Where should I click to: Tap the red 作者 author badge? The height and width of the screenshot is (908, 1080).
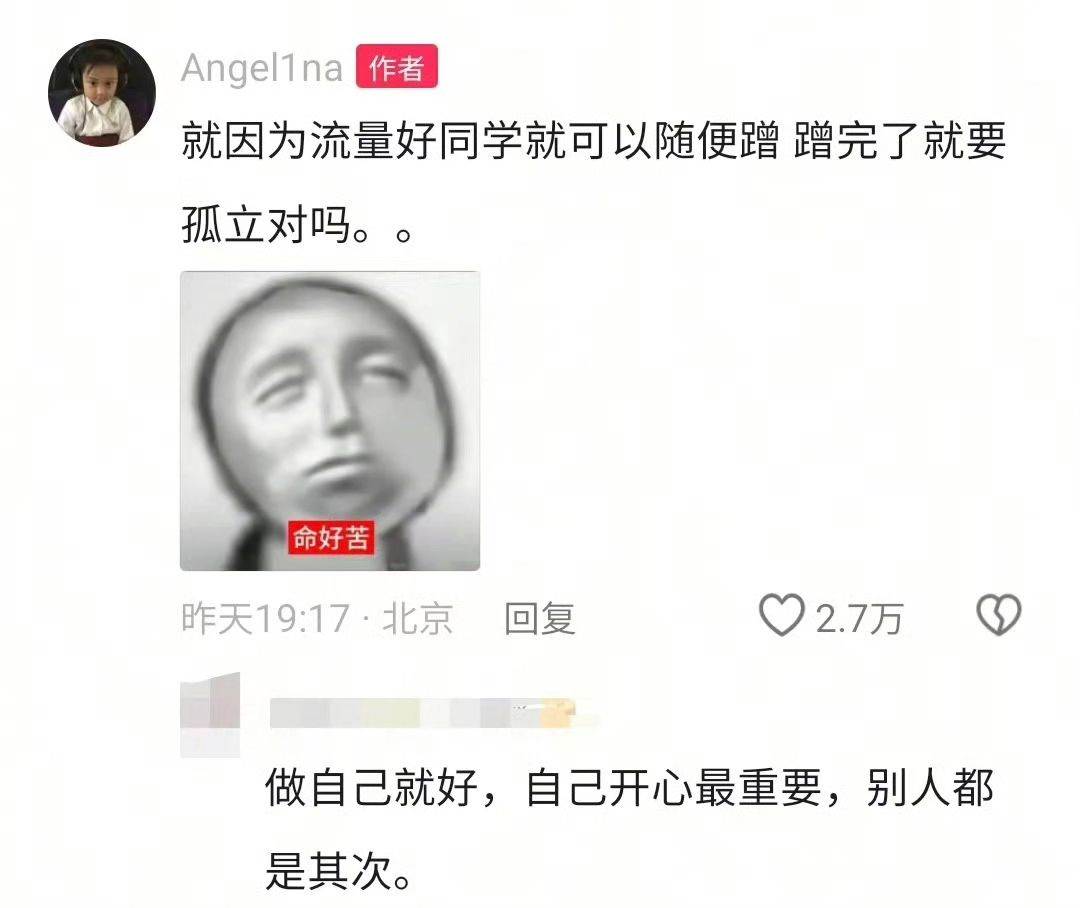click(397, 66)
